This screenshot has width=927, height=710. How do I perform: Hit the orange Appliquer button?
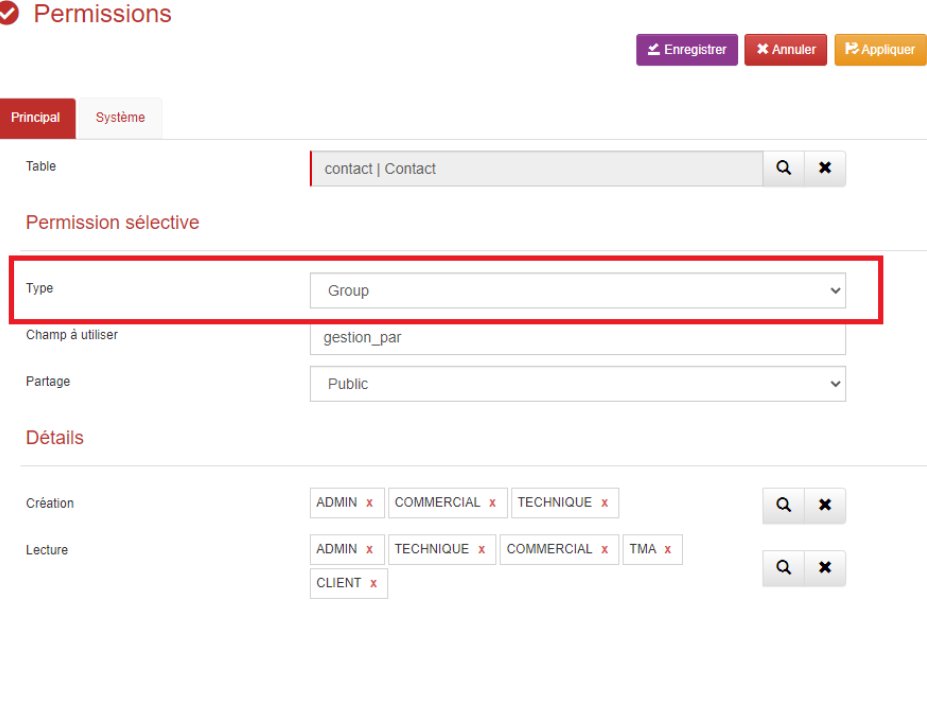[x=880, y=50]
